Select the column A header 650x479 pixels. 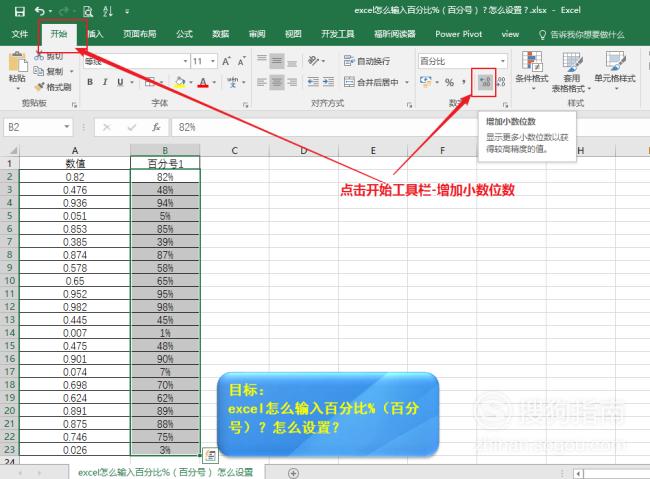pos(75,150)
